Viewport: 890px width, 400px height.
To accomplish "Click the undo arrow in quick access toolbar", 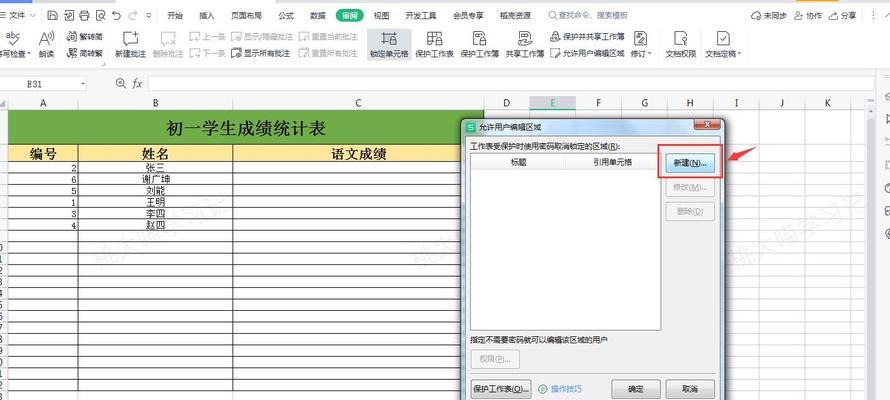I will [117, 16].
